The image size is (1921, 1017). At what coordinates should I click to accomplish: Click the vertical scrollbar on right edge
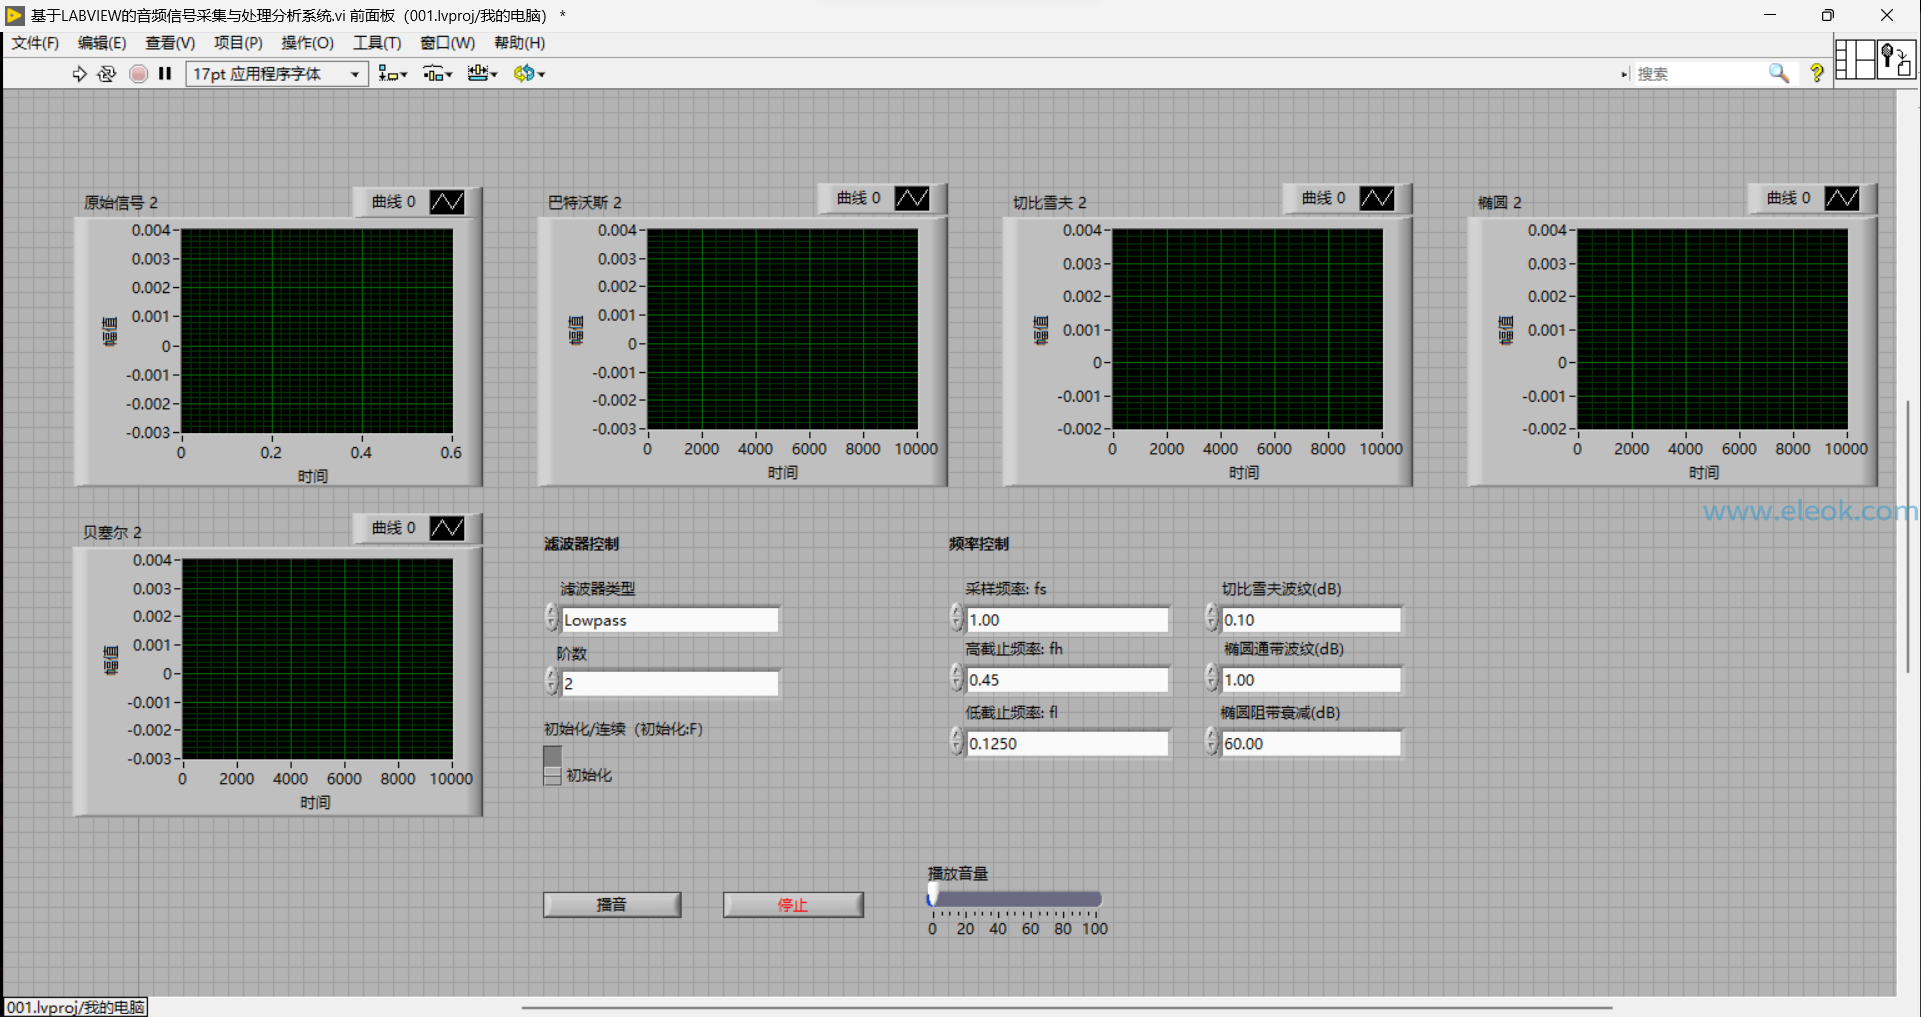tap(1908, 535)
